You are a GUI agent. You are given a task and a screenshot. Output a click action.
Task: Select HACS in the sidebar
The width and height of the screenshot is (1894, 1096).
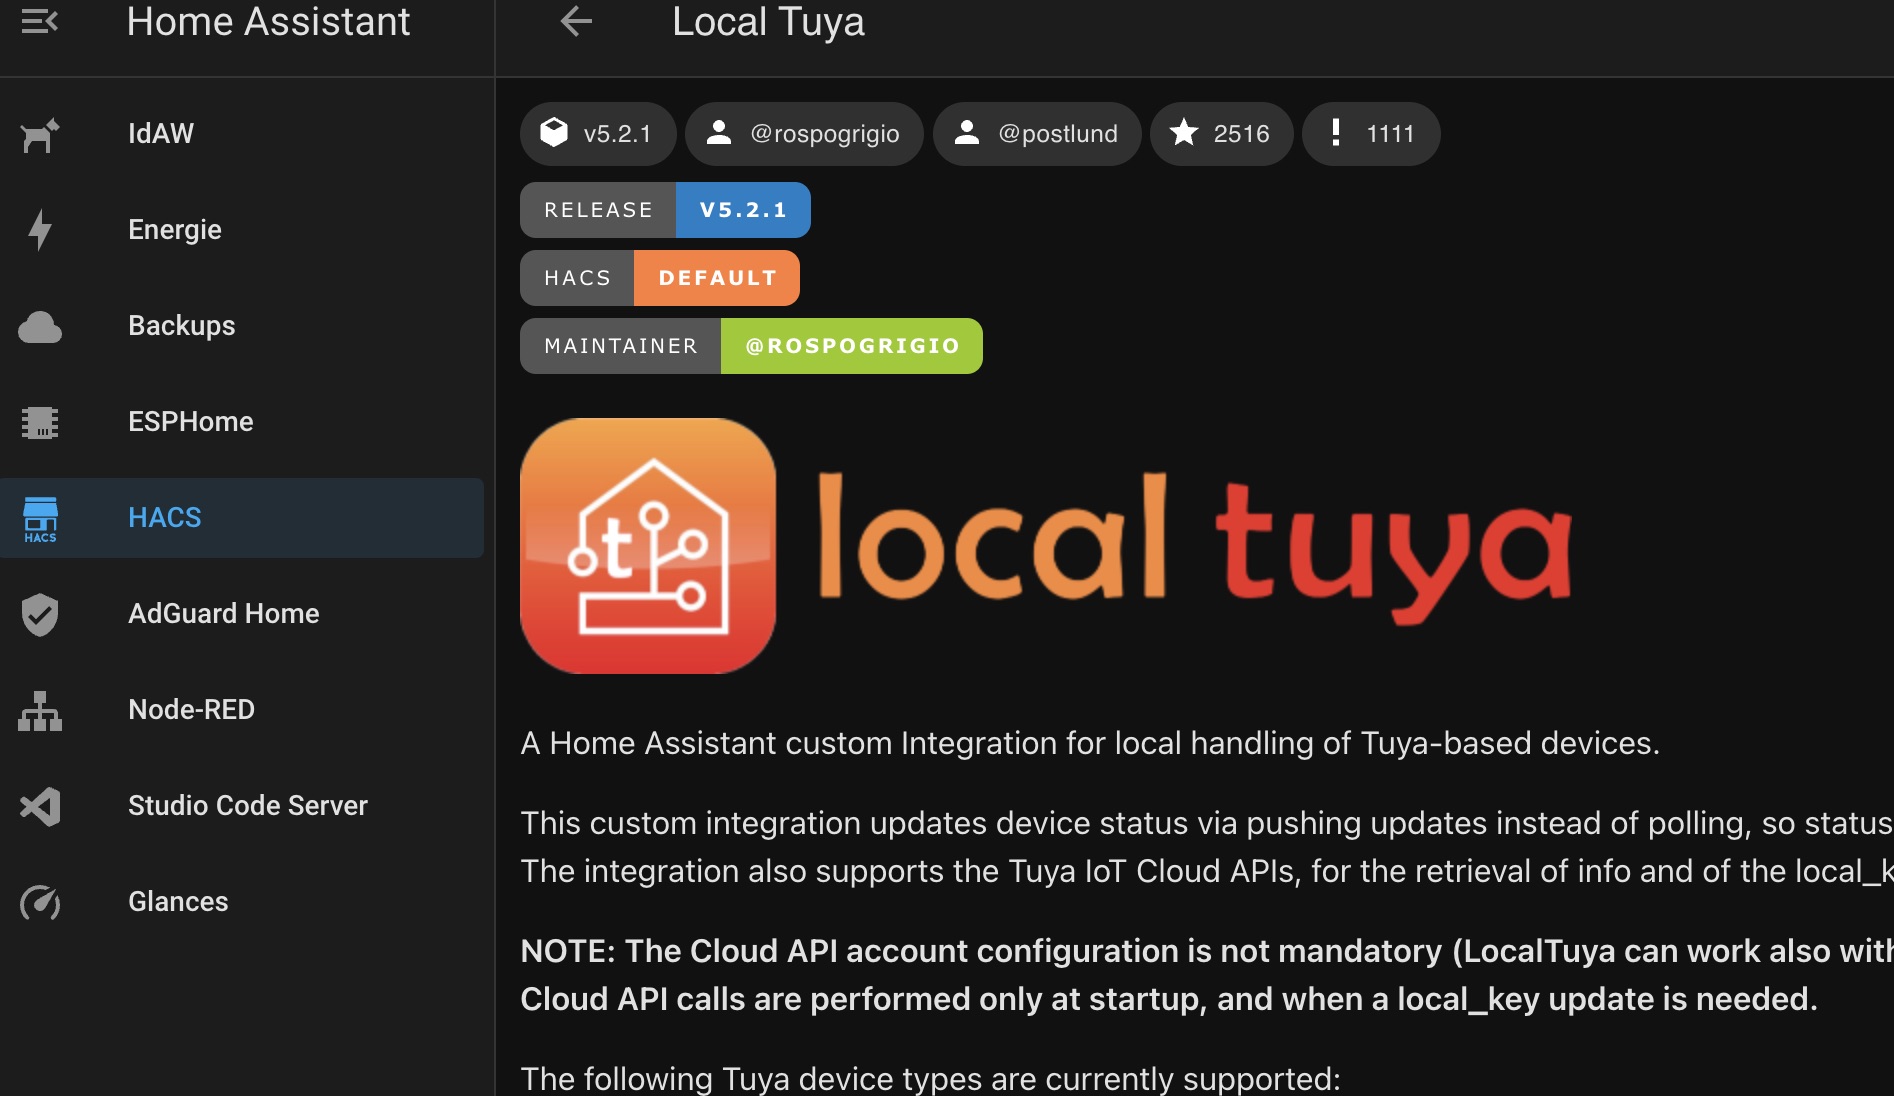point(242,518)
